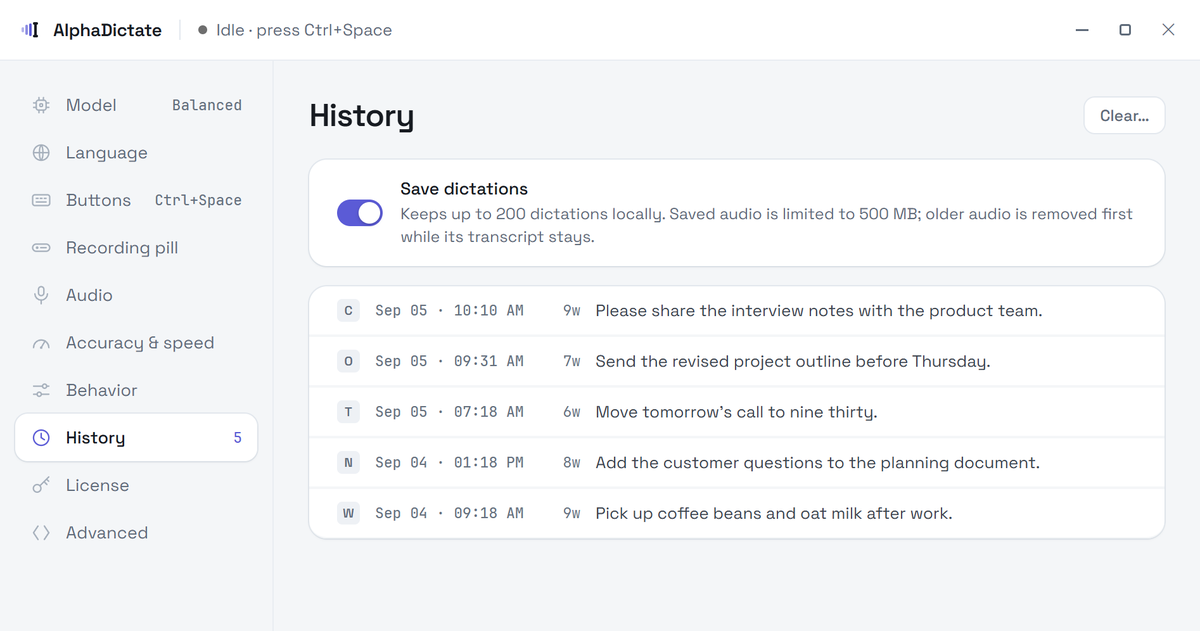
Task: Switch to the Language tab
Action: [136, 153]
